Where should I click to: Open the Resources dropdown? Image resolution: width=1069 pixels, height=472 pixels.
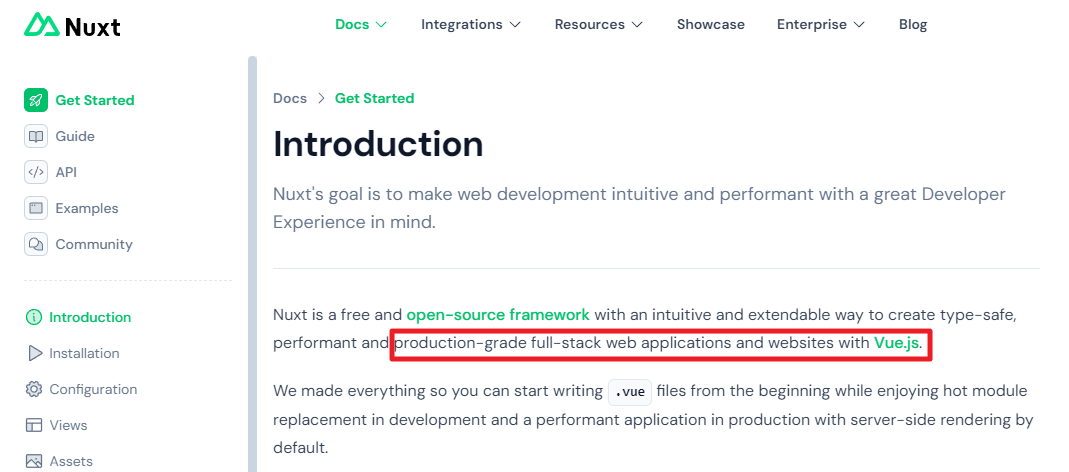point(598,25)
